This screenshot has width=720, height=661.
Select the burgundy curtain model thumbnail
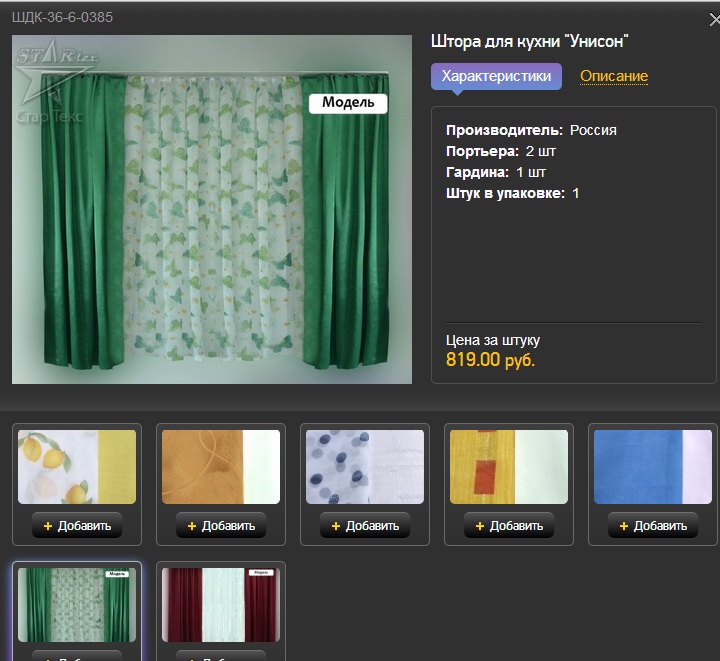click(x=221, y=605)
